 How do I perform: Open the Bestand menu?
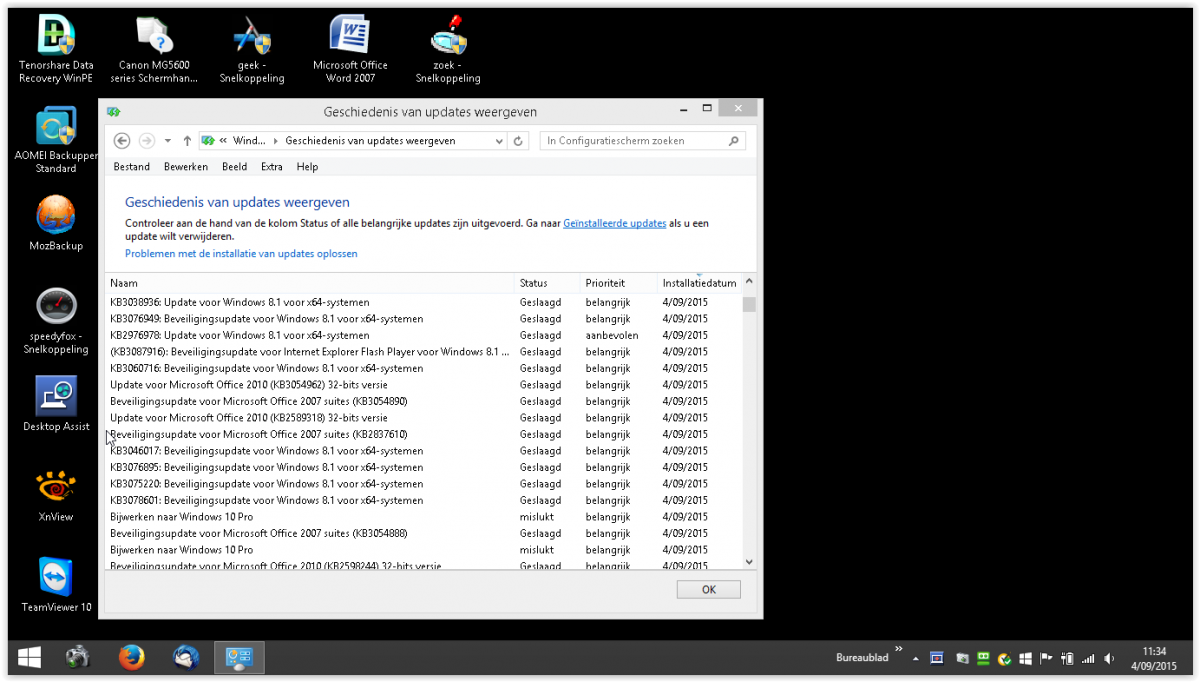(132, 167)
